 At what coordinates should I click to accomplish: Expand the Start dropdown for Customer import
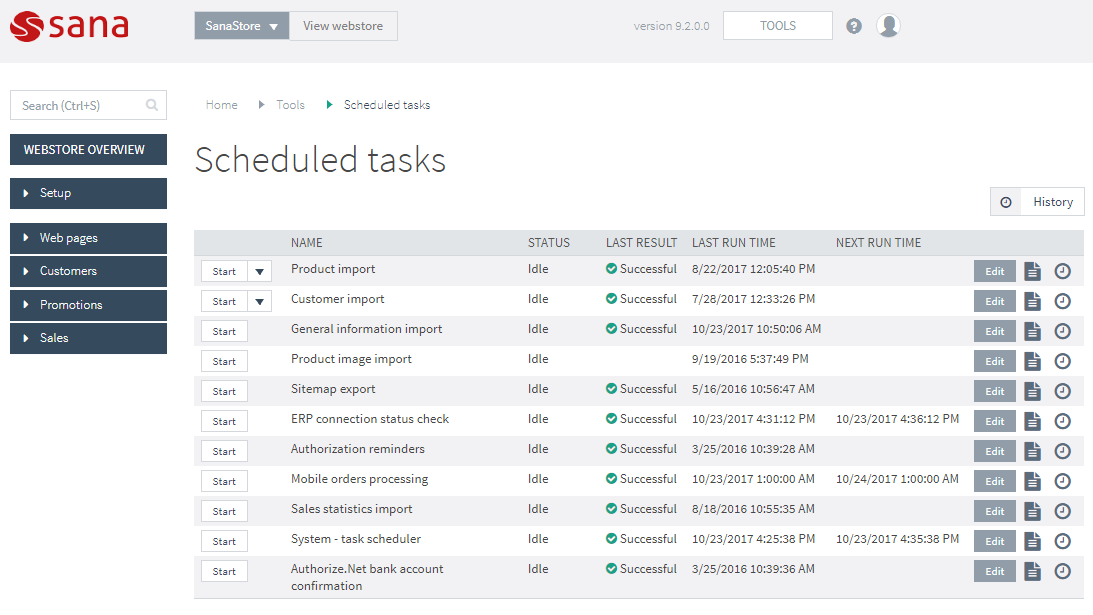(258, 300)
